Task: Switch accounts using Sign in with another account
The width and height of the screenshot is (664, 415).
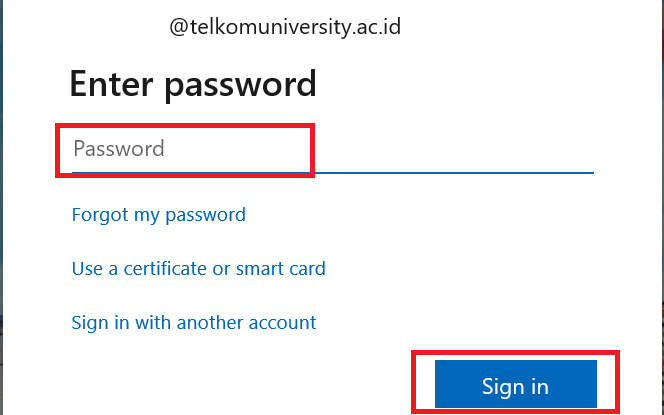Action: point(194,322)
